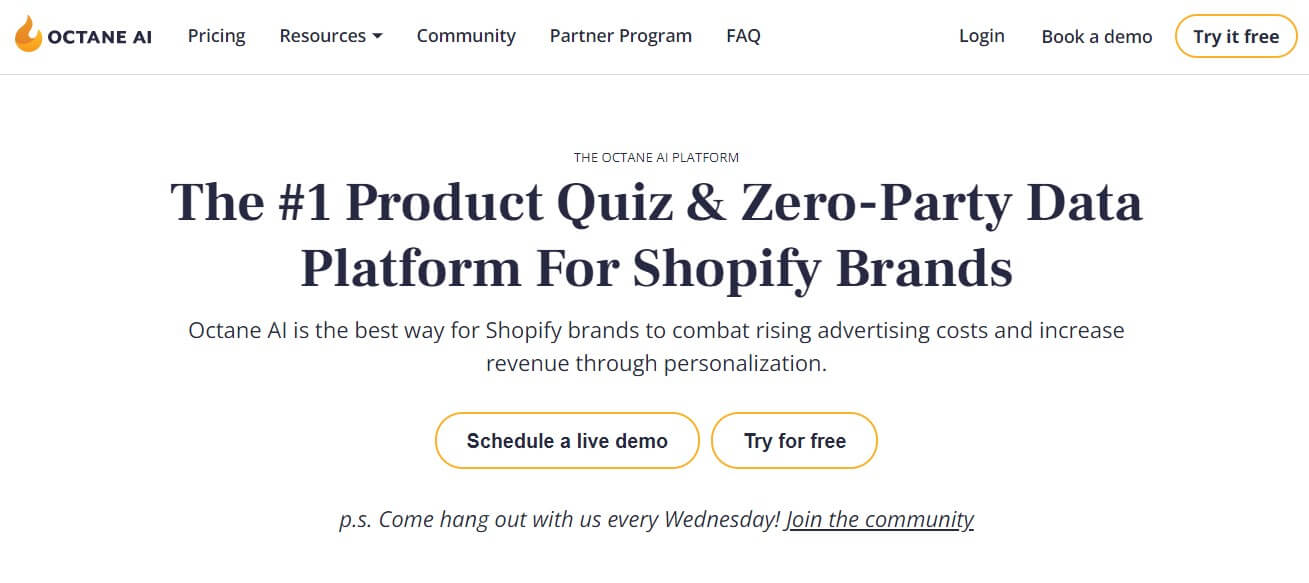Click the Try it free button
Image resolution: width=1309 pixels, height=583 pixels.
pyautogui.click(x=1236, y=36)
